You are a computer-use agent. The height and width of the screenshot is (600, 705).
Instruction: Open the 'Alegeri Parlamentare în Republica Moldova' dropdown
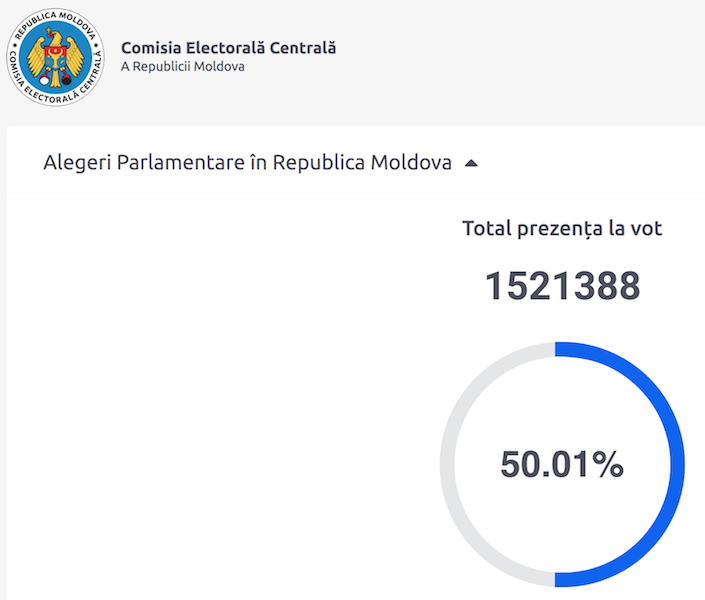click(x=247, y=162)
